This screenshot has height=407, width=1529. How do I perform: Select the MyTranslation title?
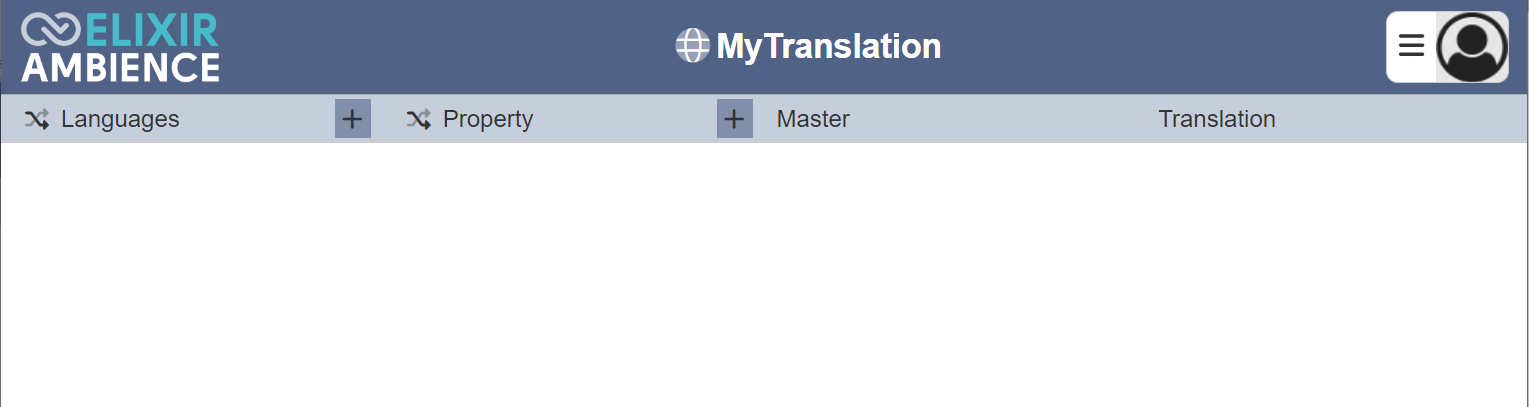pos(829,46)
